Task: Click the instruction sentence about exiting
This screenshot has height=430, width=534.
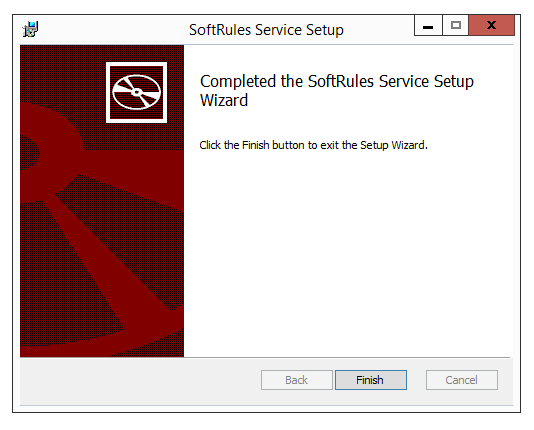Action: click(313, 145)
